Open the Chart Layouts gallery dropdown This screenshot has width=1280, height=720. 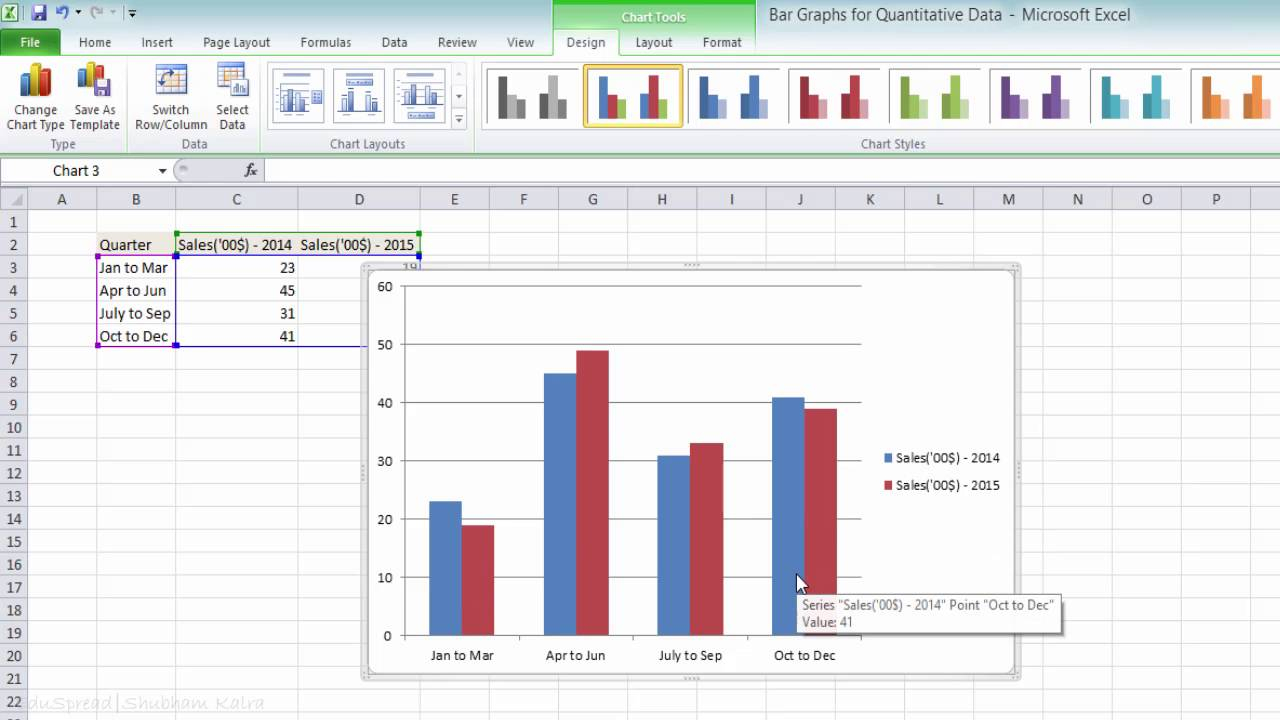click(459, 118)
